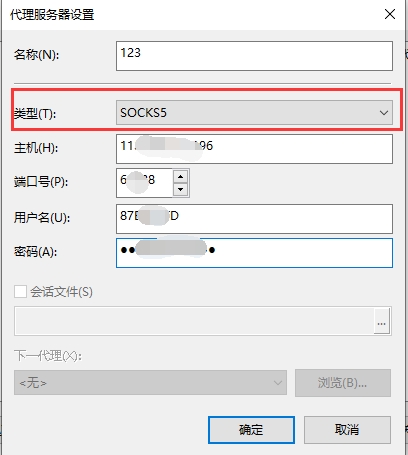Click the 端口号(P) port number field
This screenshot has height=455, width=408.
(144, 183)
